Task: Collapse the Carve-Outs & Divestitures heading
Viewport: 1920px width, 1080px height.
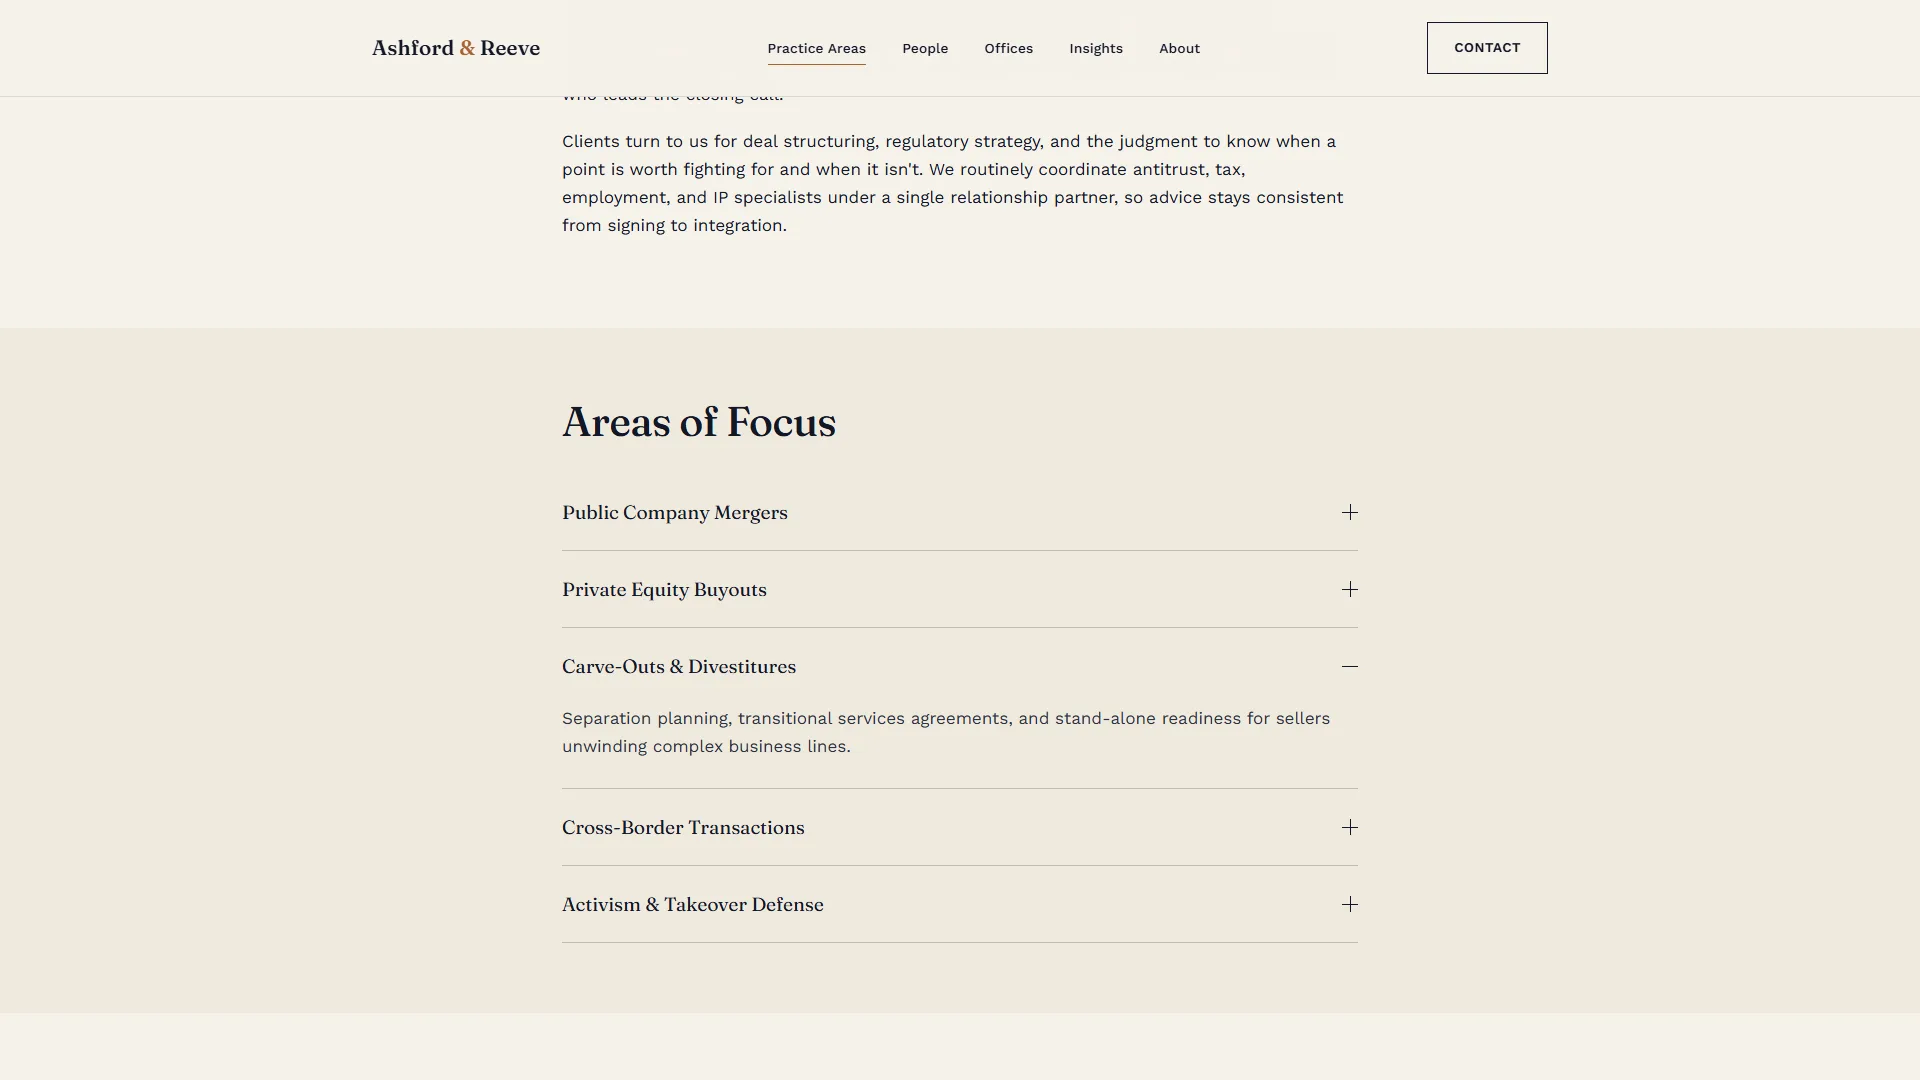Action: coord(960,666)
